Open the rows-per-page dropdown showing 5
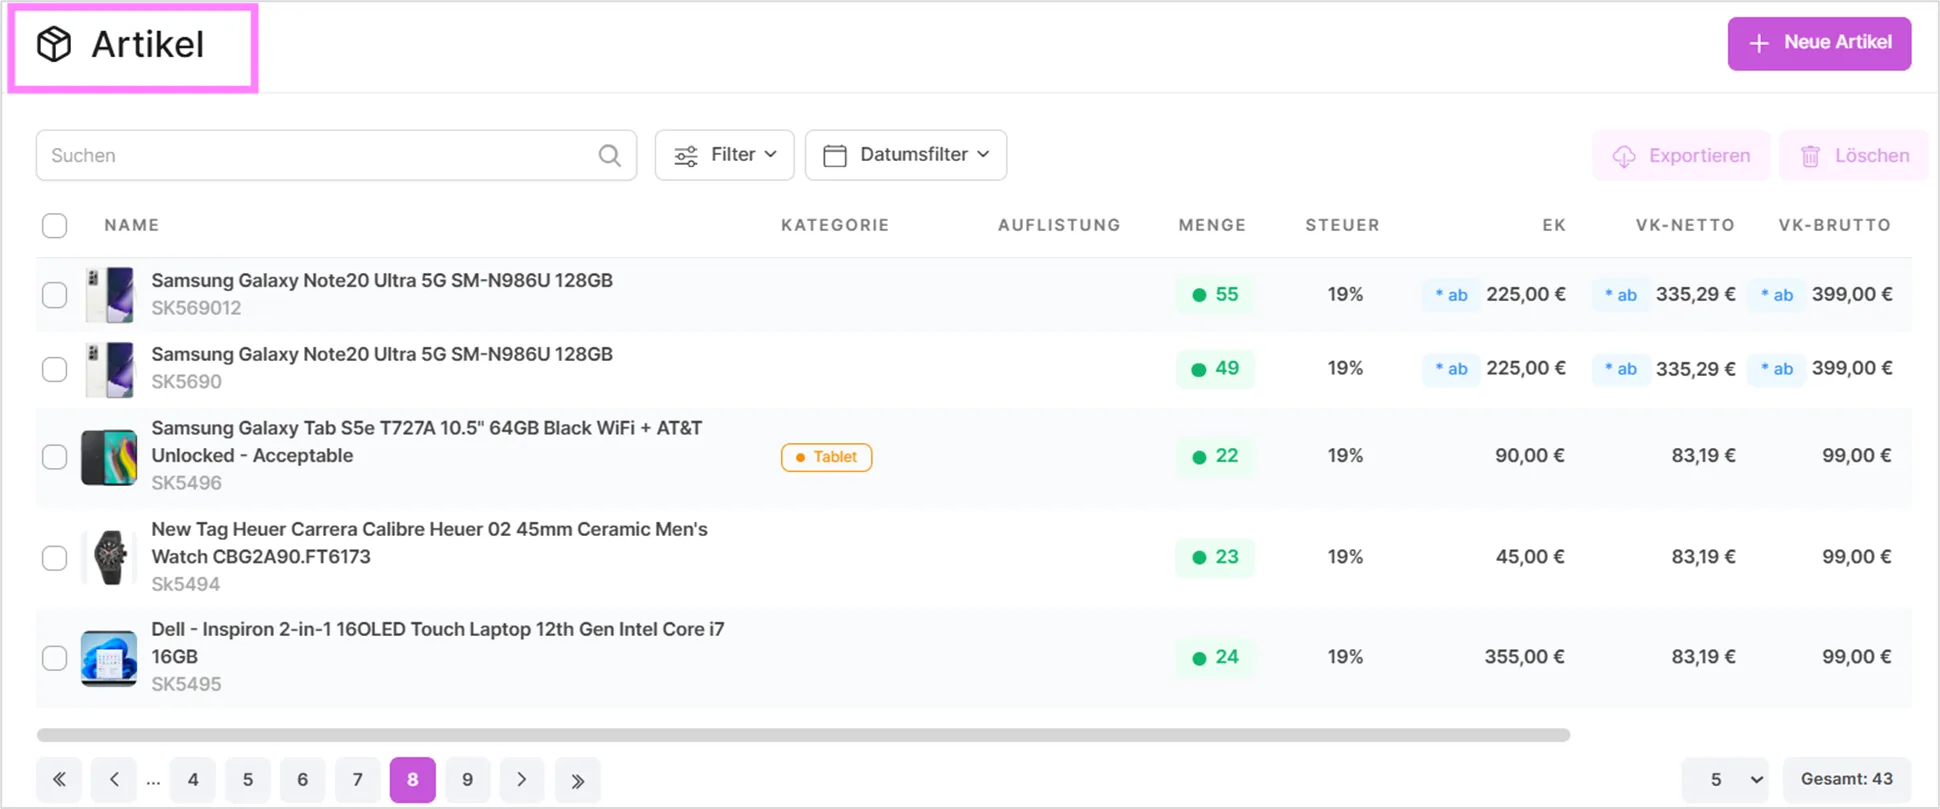Viewport: 1940px width, 809px height. pos(1726,779)
